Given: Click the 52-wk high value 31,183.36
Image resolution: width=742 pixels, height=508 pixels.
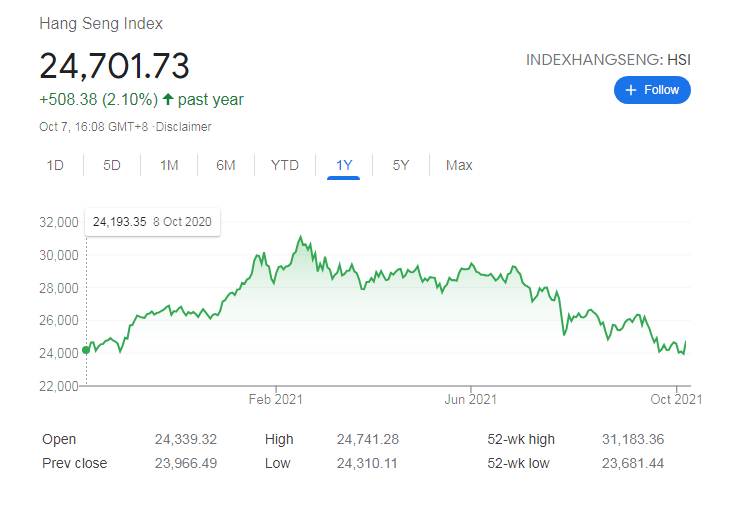Looking at the screenshot, I should pos(633,439).
